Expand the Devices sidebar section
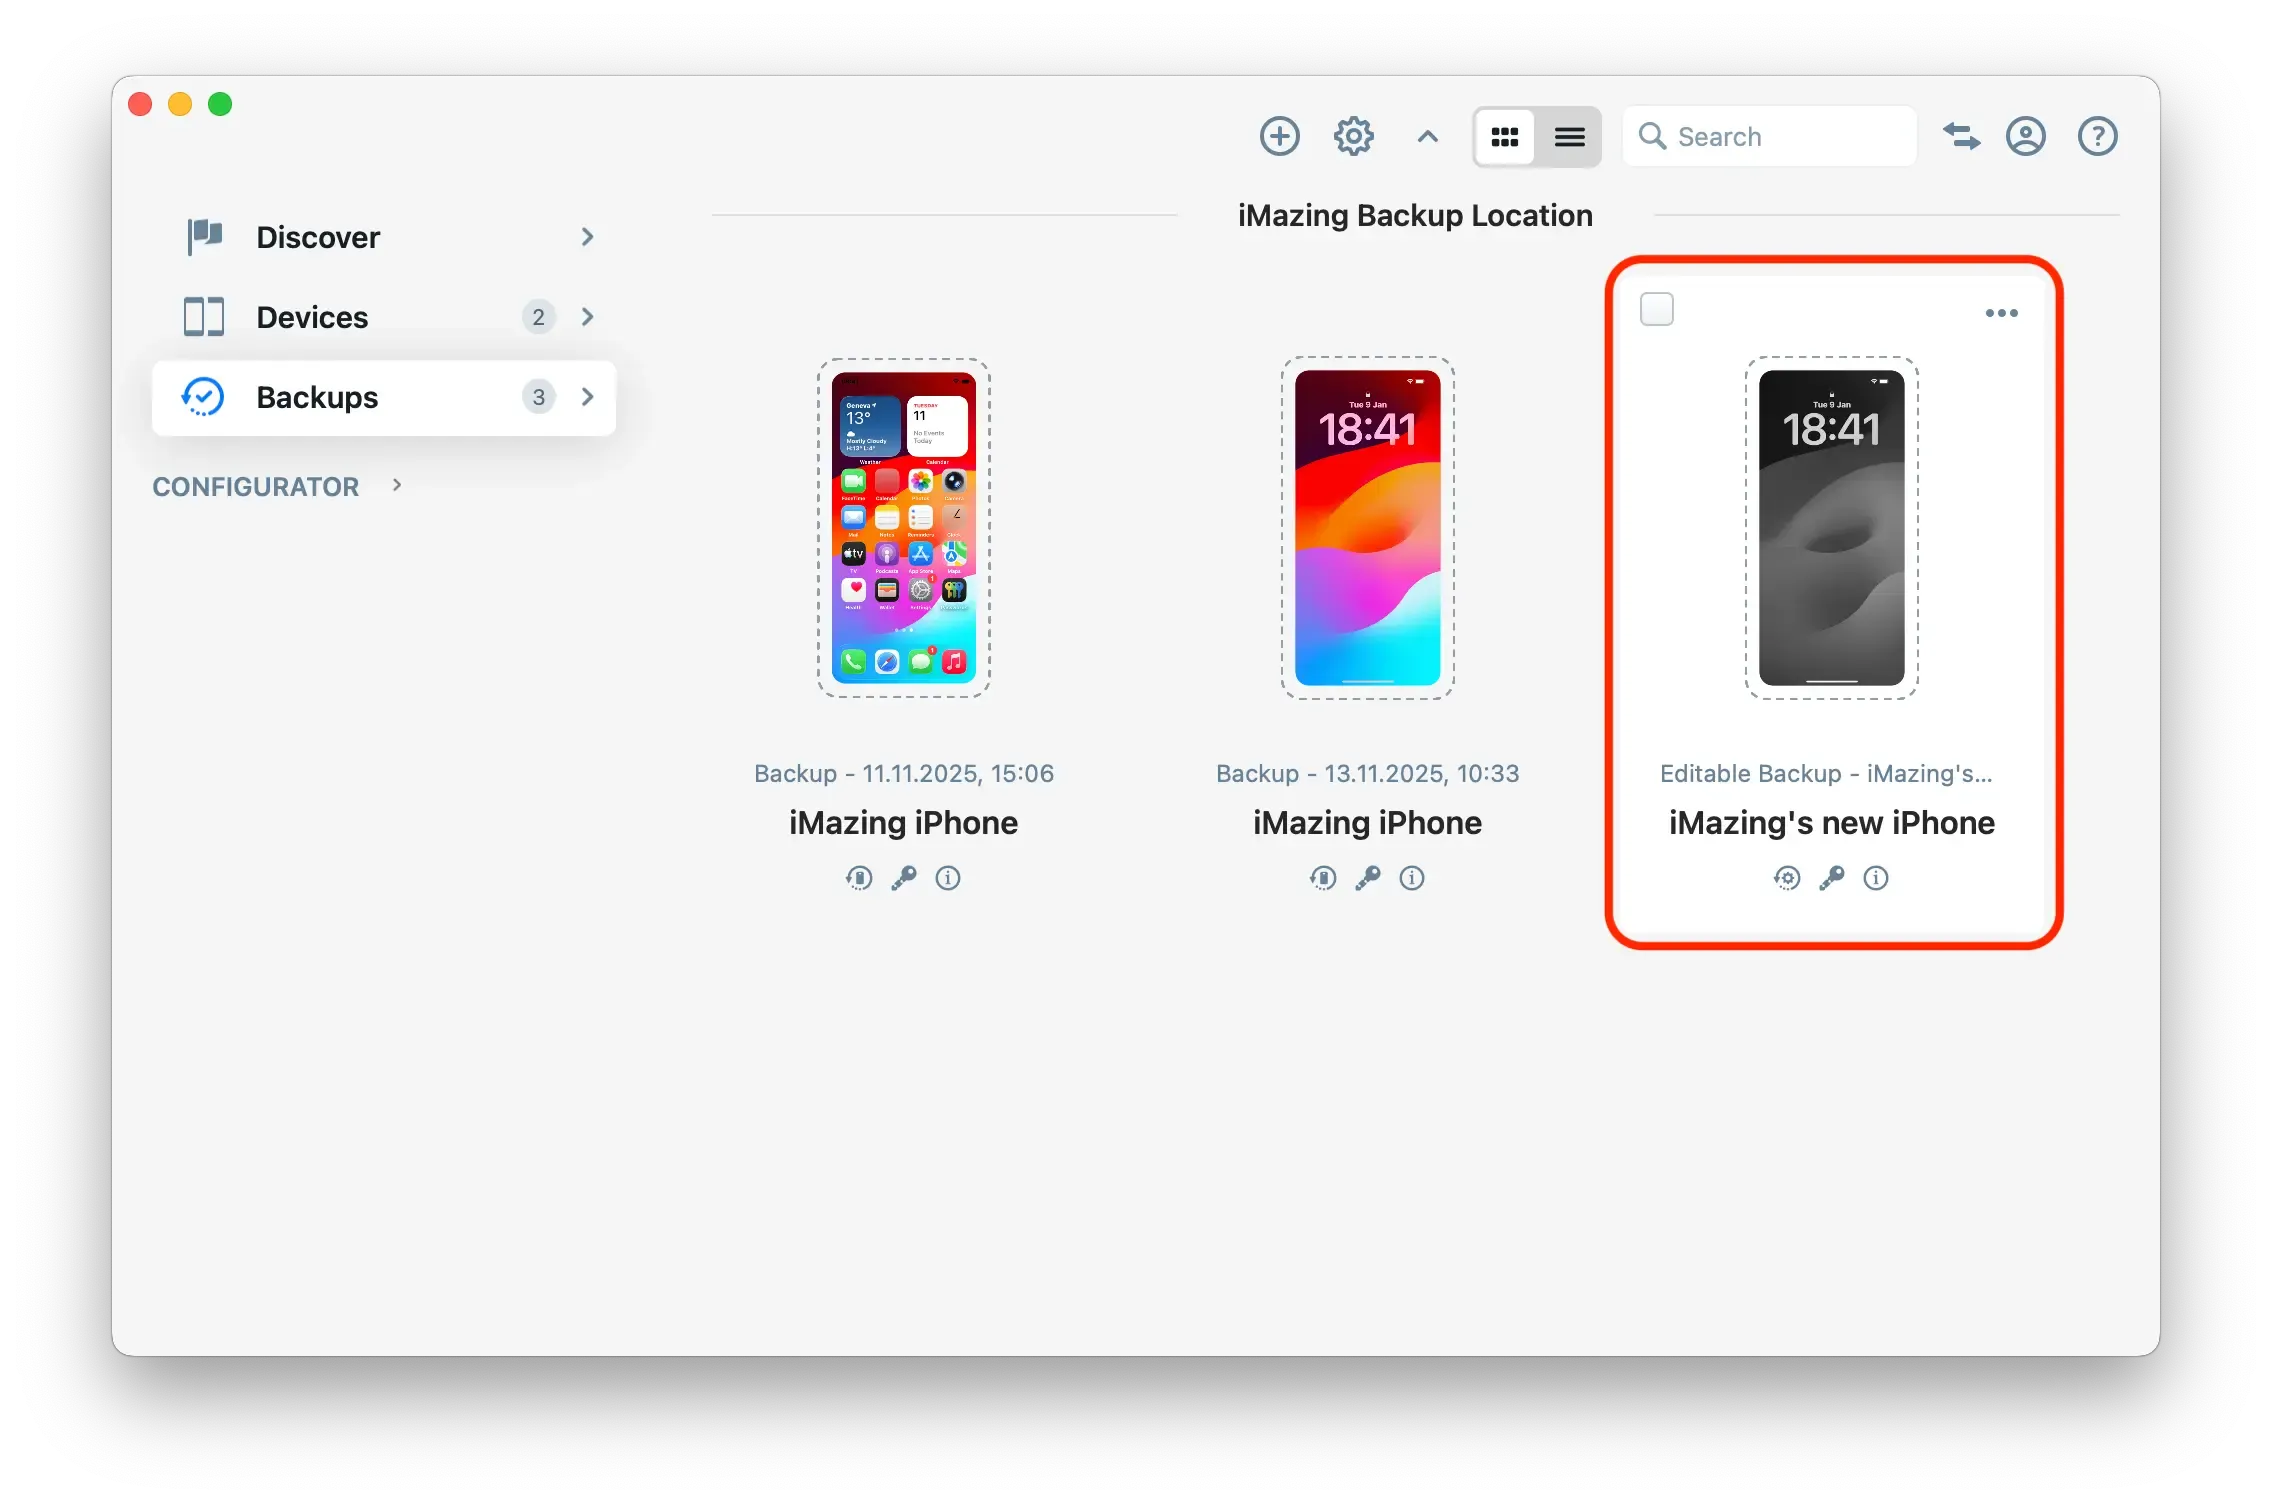The width and height of the screenshot is (2272, 1504). (x=588, y=316)
